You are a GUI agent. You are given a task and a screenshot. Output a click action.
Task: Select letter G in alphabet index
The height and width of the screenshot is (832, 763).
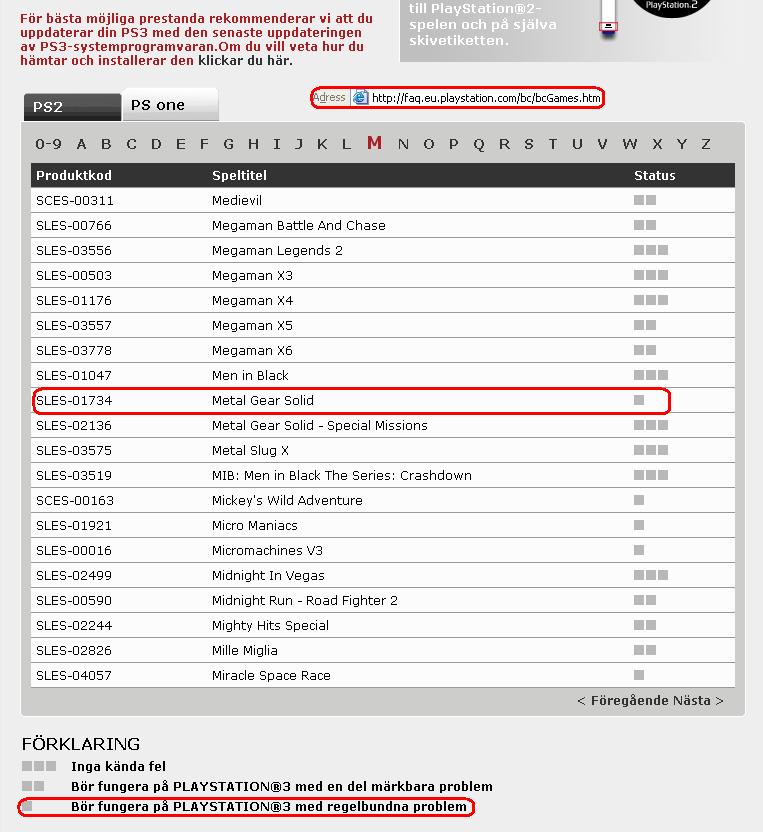[229, 144]
